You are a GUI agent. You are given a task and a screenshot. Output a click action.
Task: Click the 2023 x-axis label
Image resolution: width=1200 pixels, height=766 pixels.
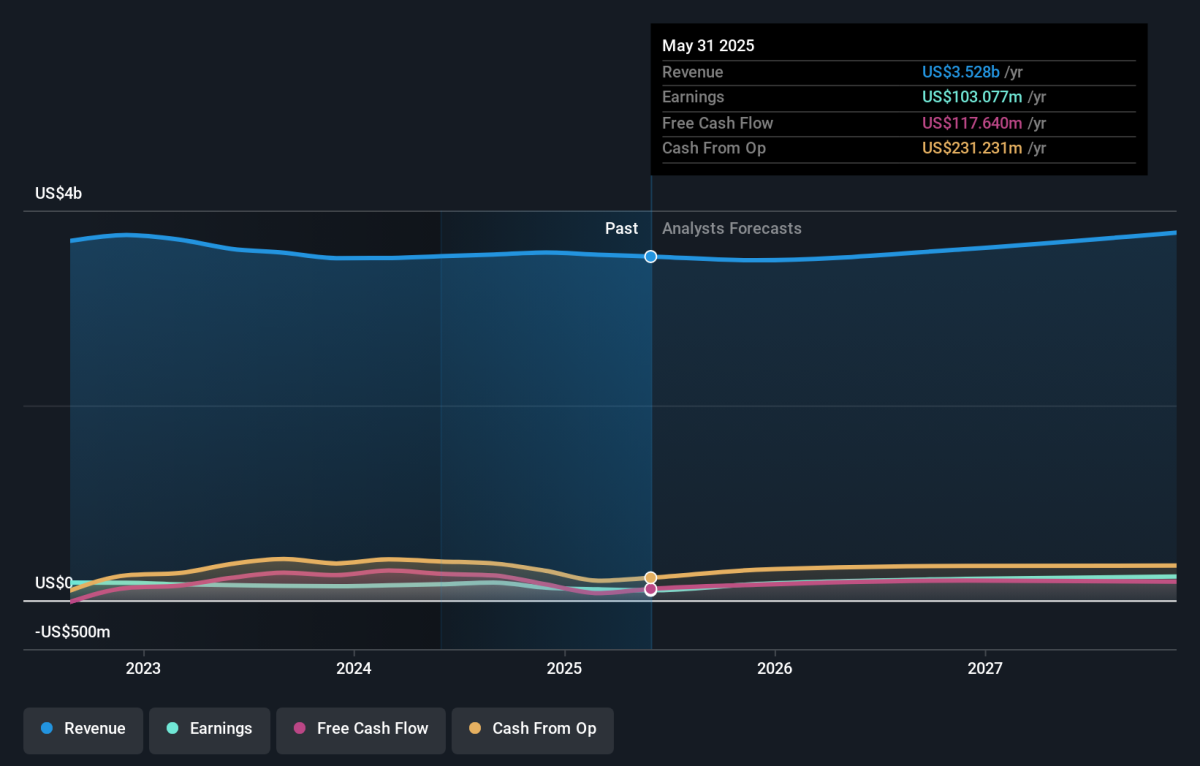point(143,668)
